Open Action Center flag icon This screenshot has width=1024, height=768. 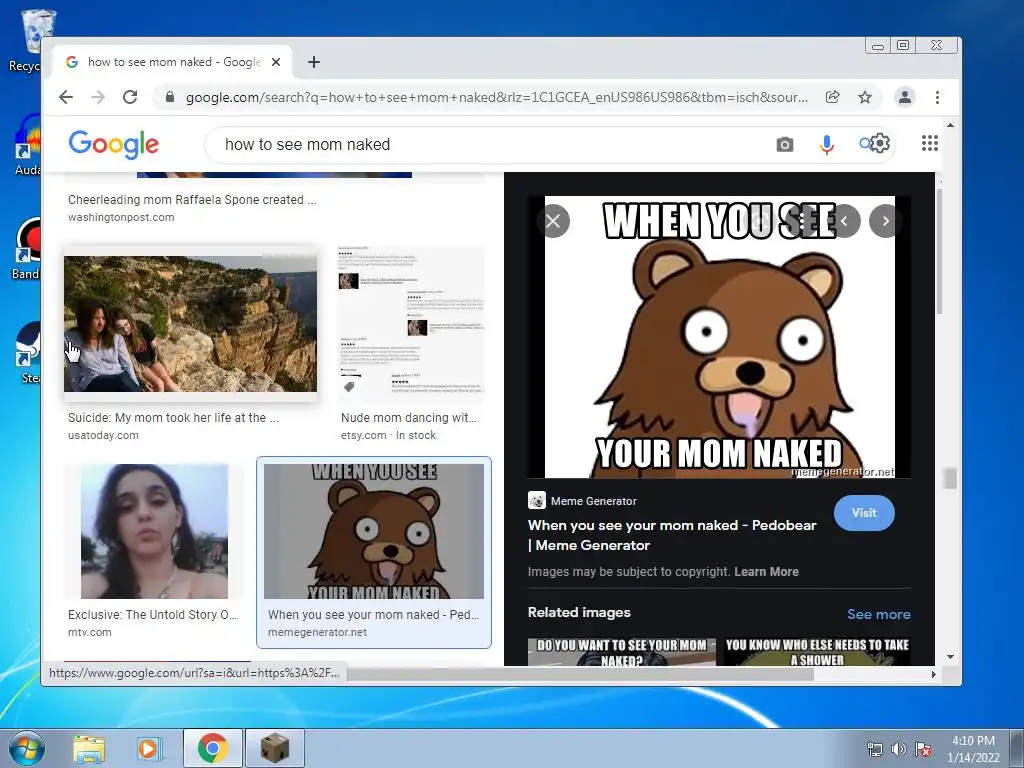coord(923,749)
